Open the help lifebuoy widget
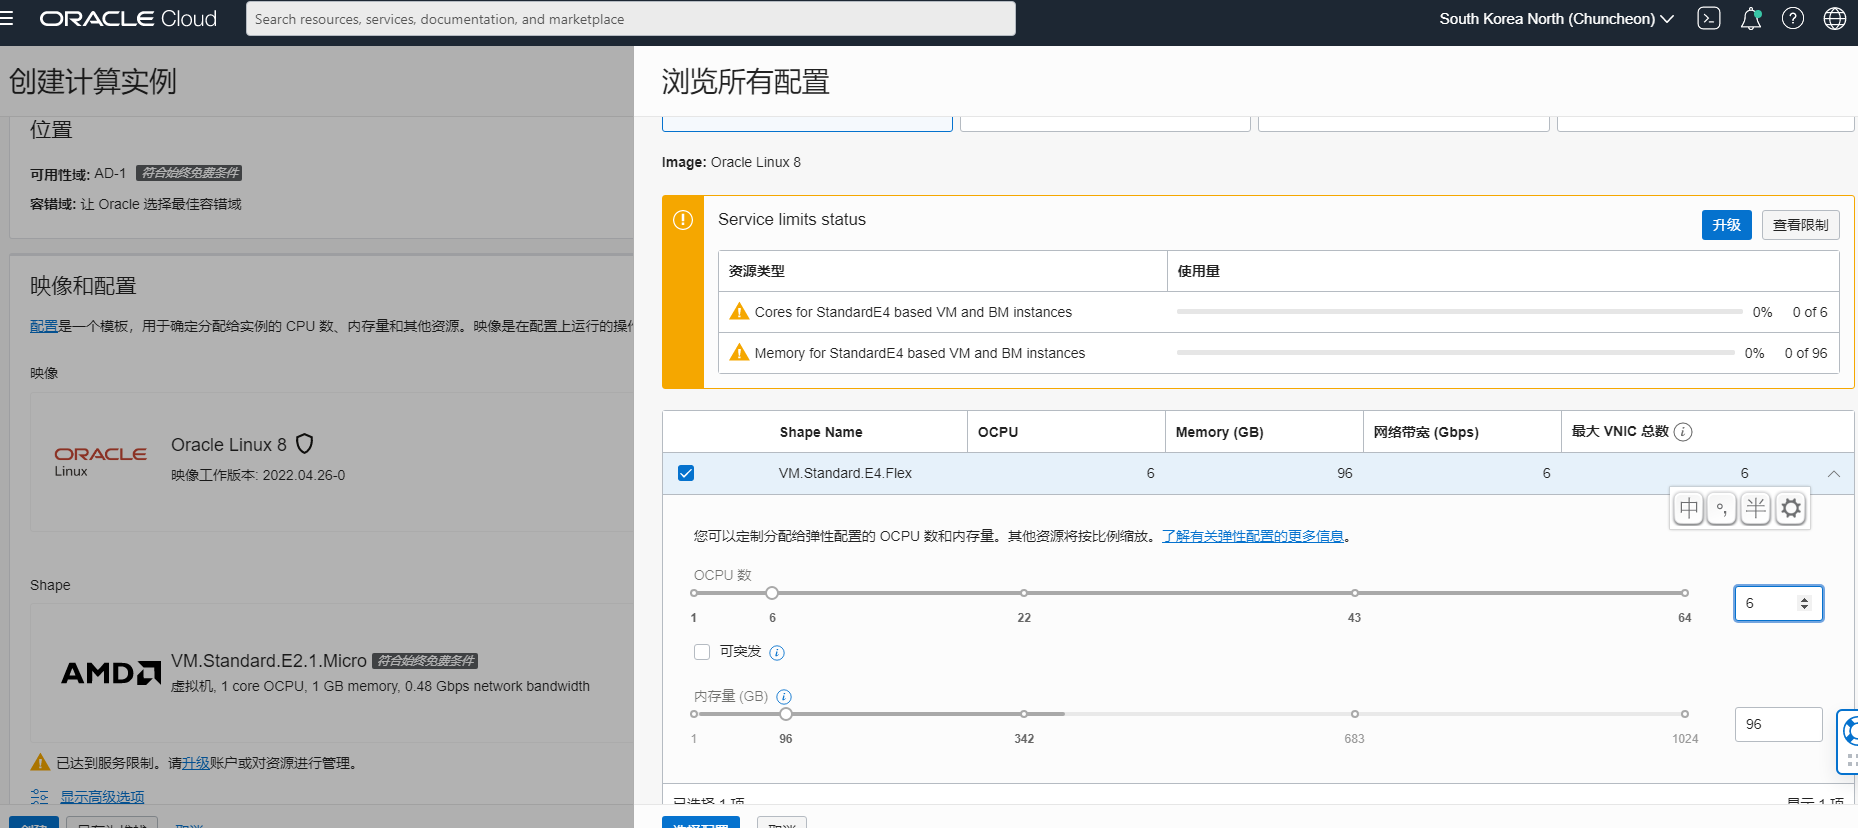 click(x=1849, y=741)
